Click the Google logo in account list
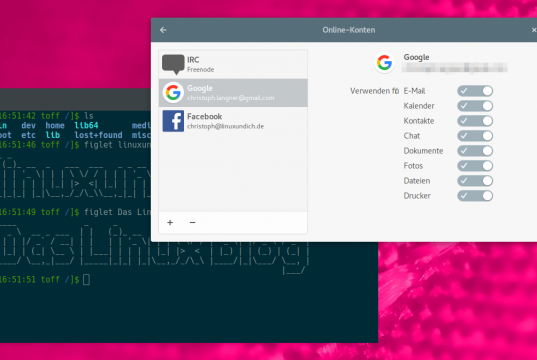This screenshot has height=360, width=537. coord(173,92)
